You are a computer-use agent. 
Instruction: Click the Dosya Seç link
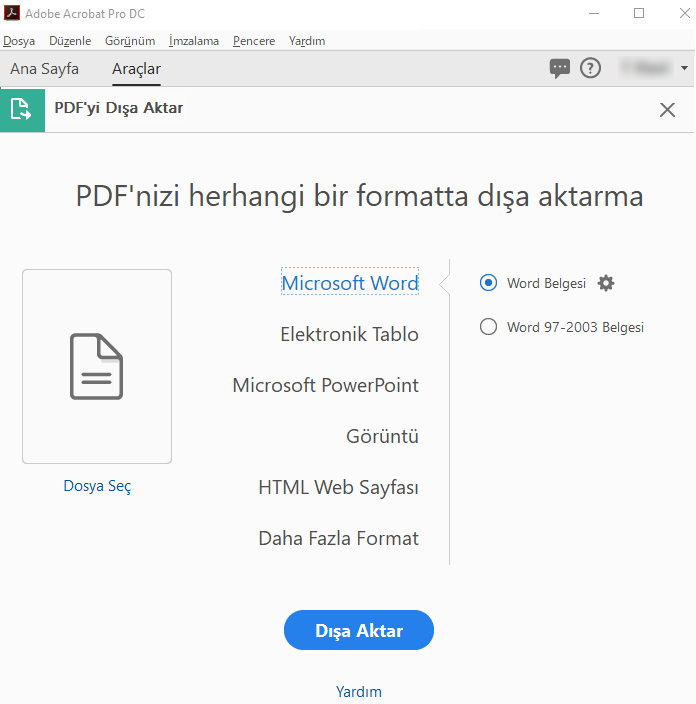[x=97, y=487]
